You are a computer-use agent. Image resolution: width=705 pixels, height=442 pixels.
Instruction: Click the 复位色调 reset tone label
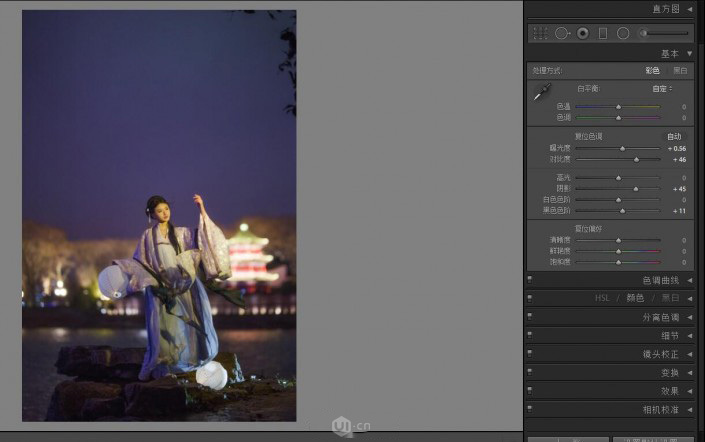[588, 136]
